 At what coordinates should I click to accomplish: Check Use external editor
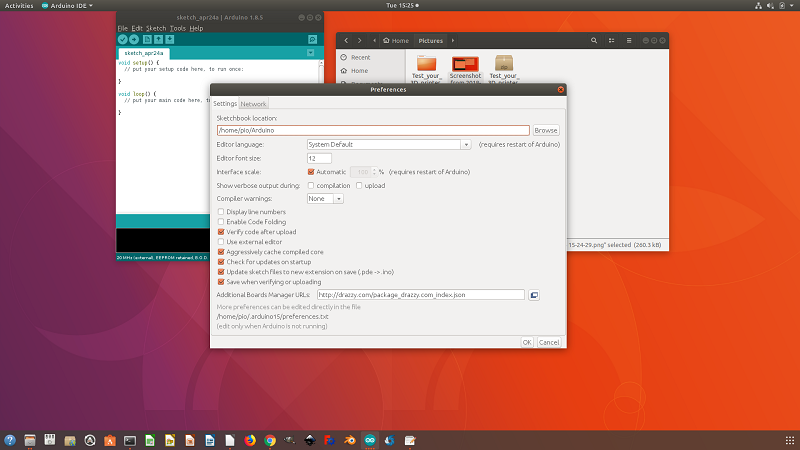(x=221, y=242)
